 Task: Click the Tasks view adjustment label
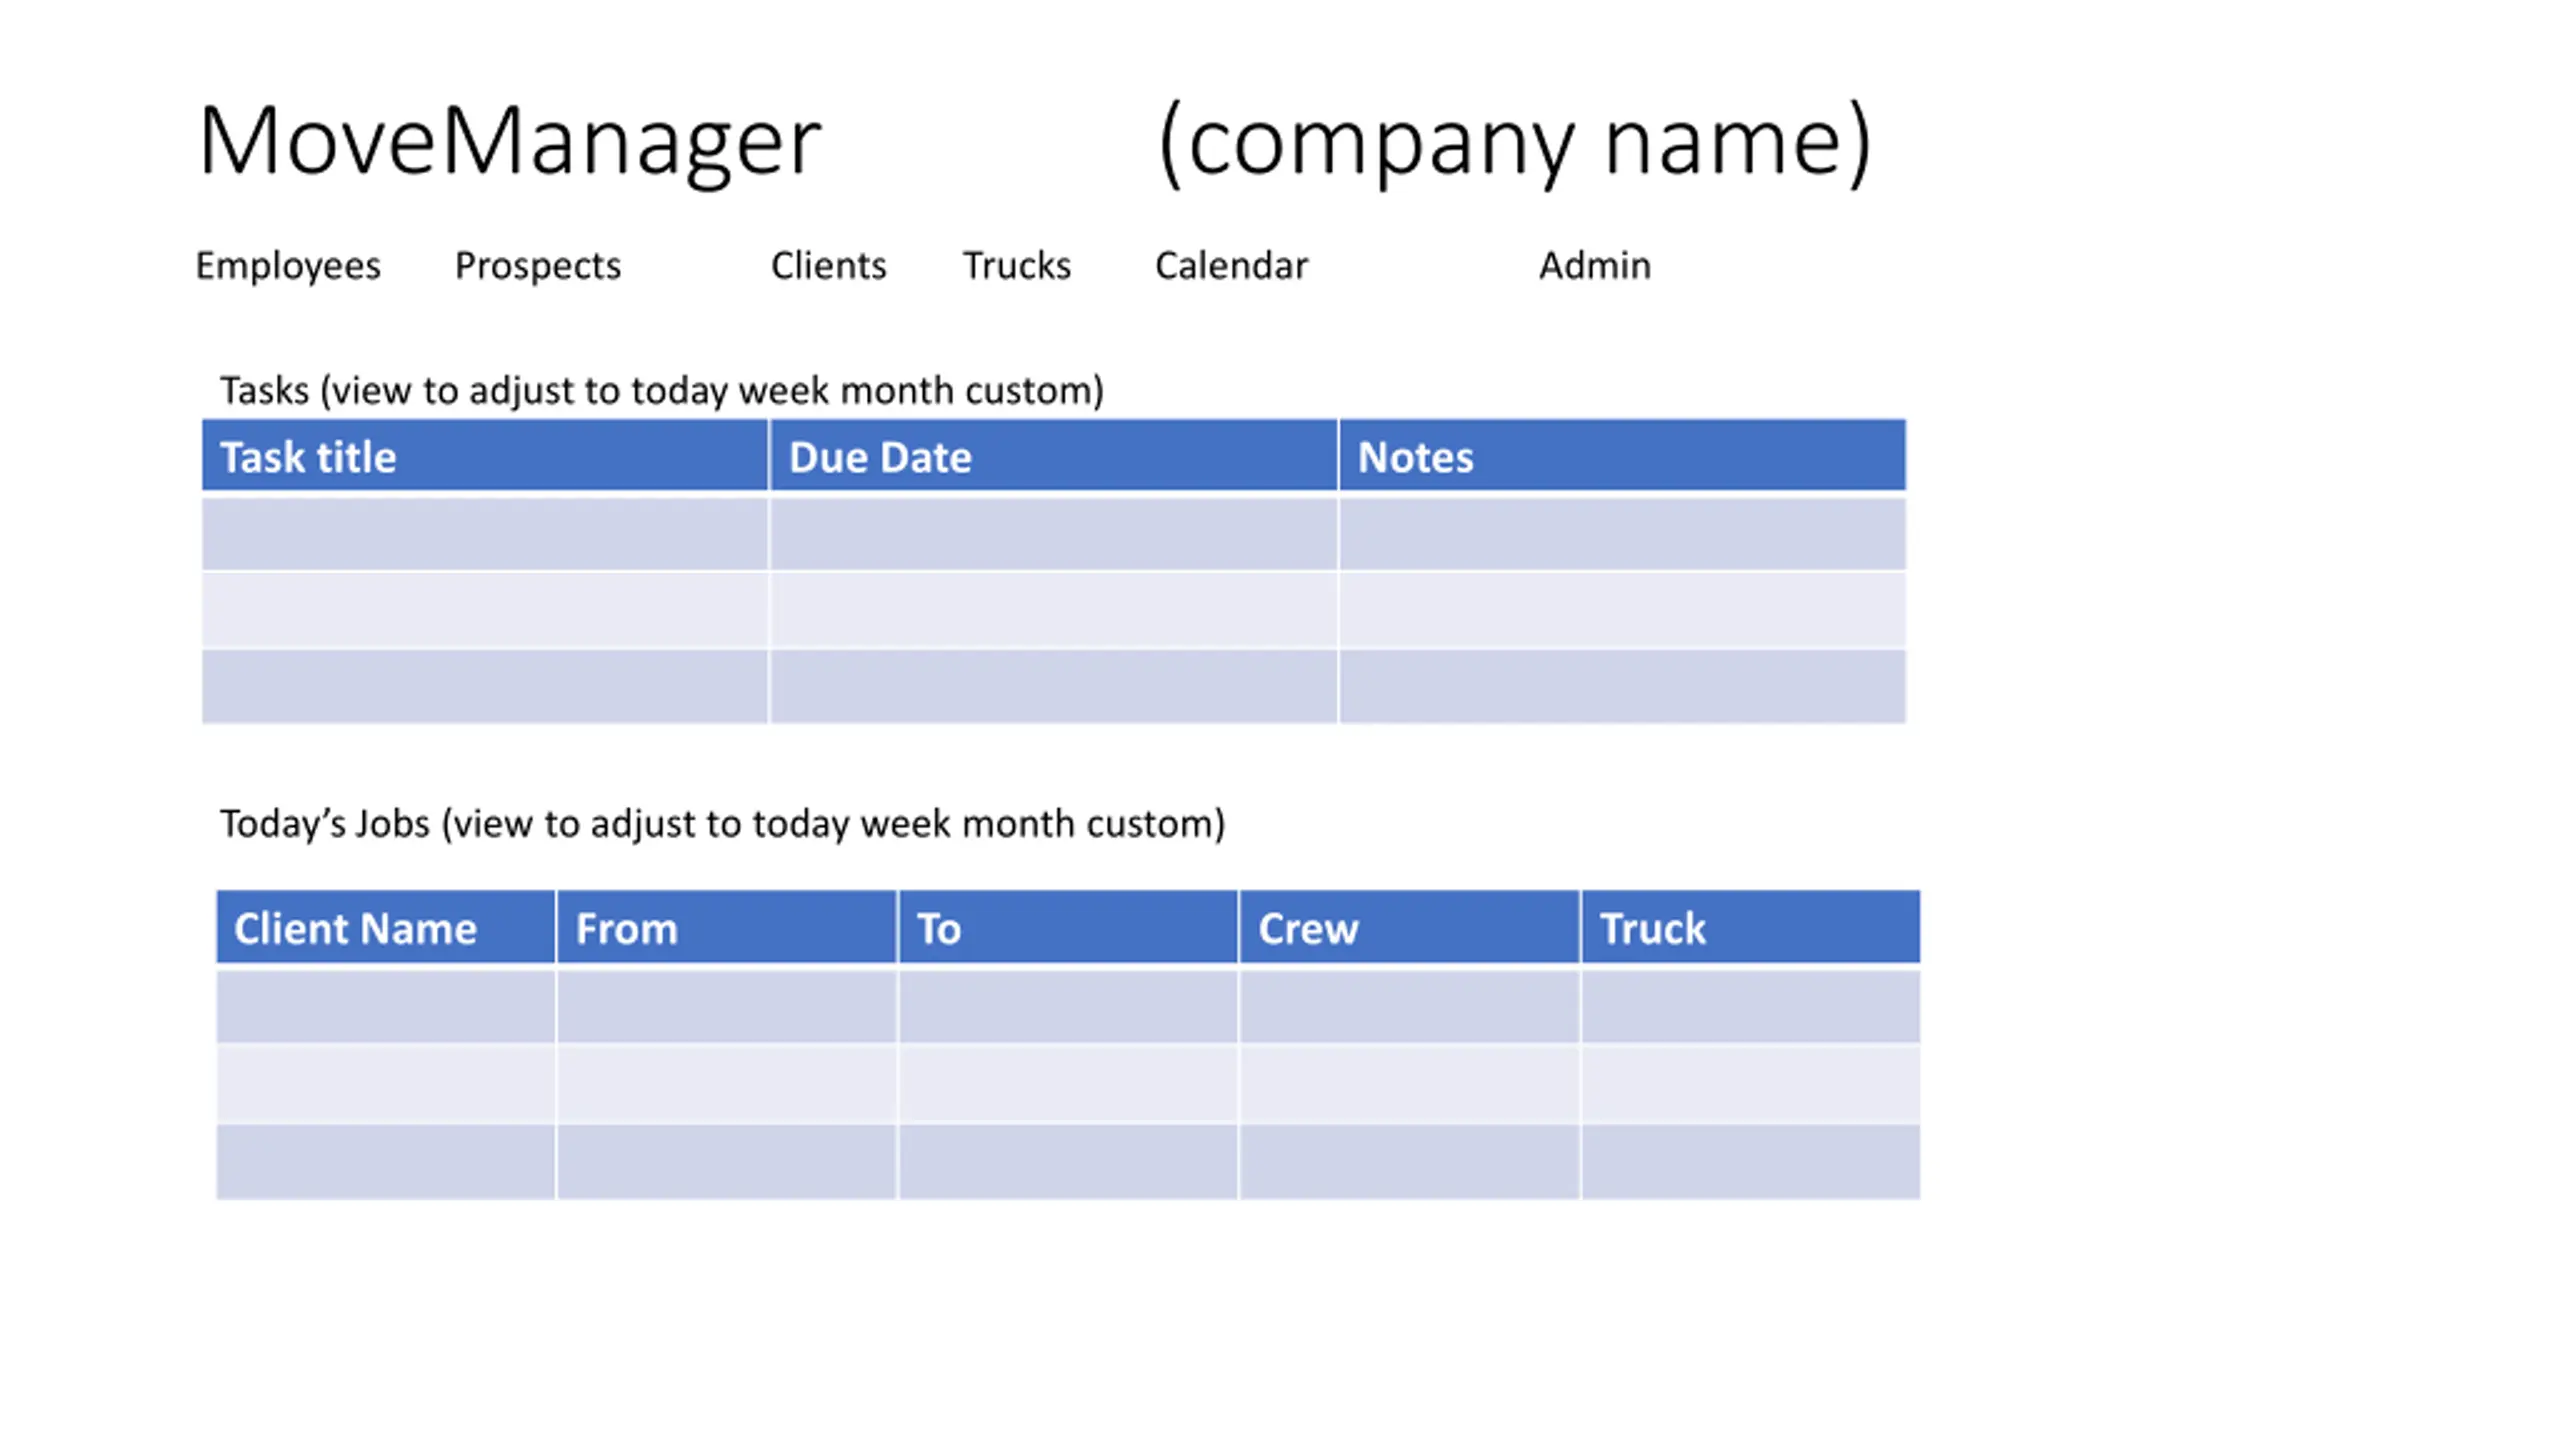(x=661, y=390)
